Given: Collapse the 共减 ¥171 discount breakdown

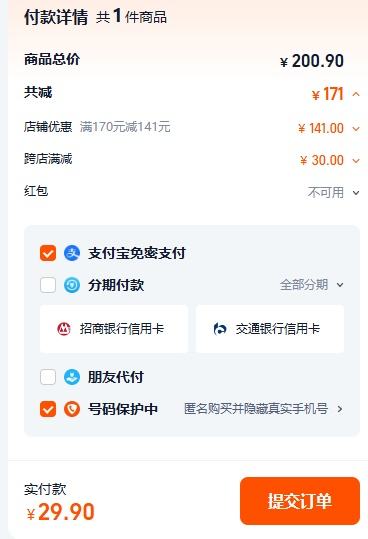Looking at the screenshot, I should (356, 94).
